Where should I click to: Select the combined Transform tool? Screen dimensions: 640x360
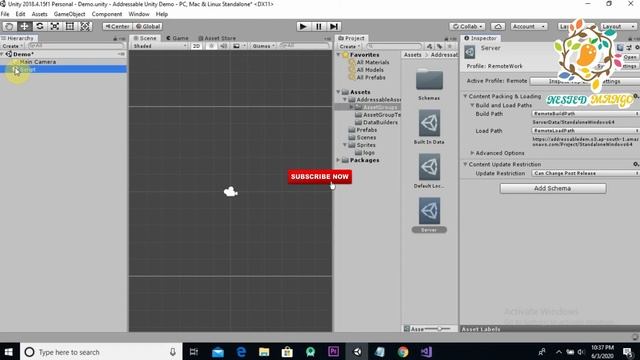tap(85, 26)
